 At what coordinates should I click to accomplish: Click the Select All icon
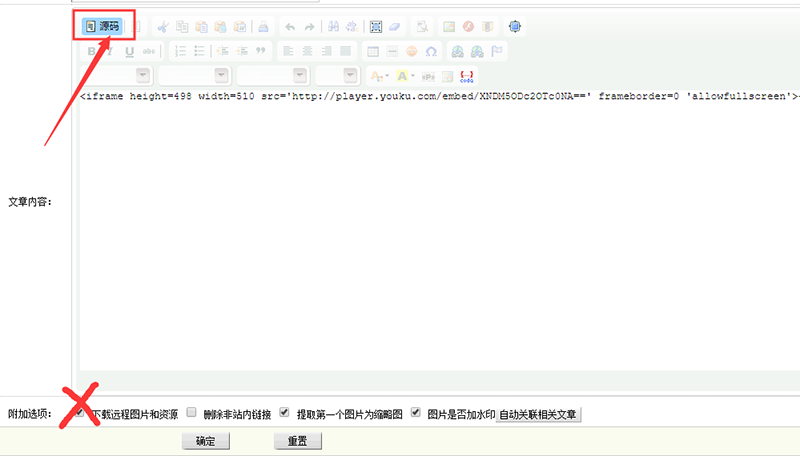[376, 26]
